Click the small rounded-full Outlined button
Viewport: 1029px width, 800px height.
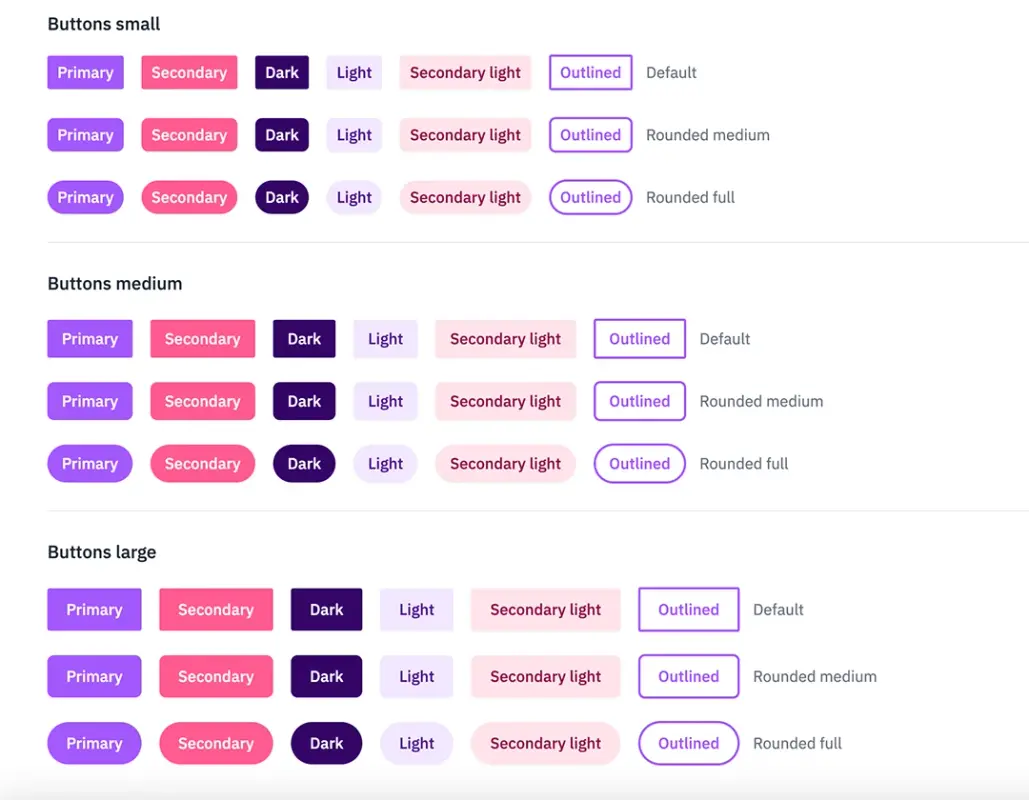coord(590,198)
